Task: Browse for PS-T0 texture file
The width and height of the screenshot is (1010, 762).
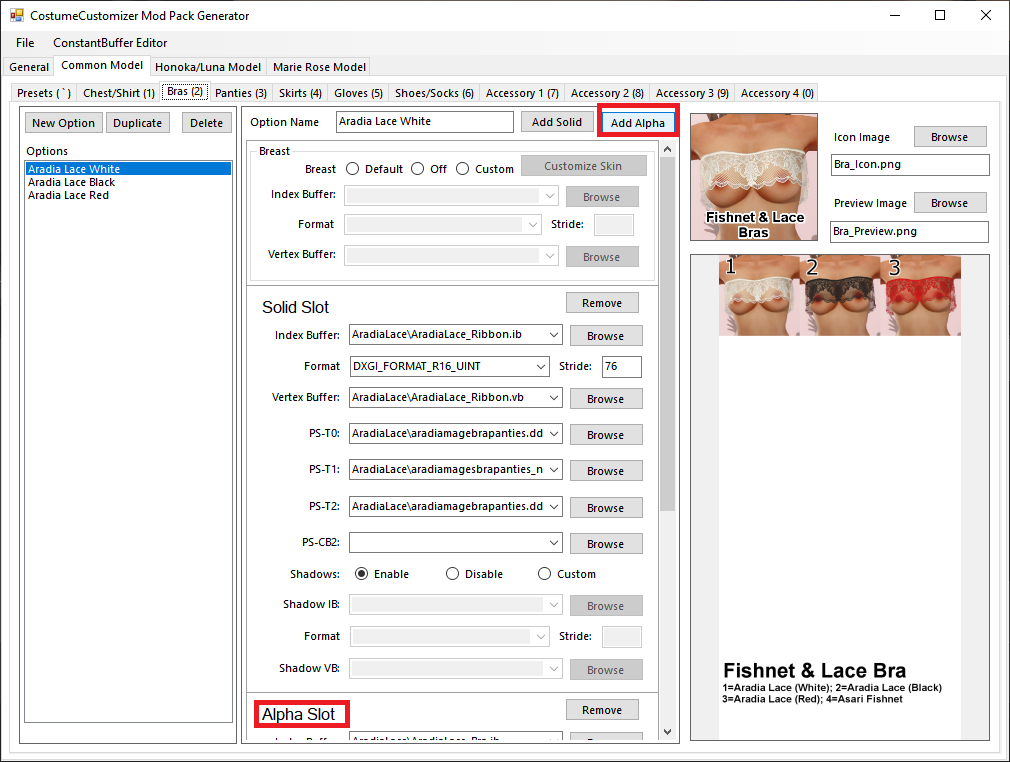Action: pyautogui.click(x=605, y=435)
